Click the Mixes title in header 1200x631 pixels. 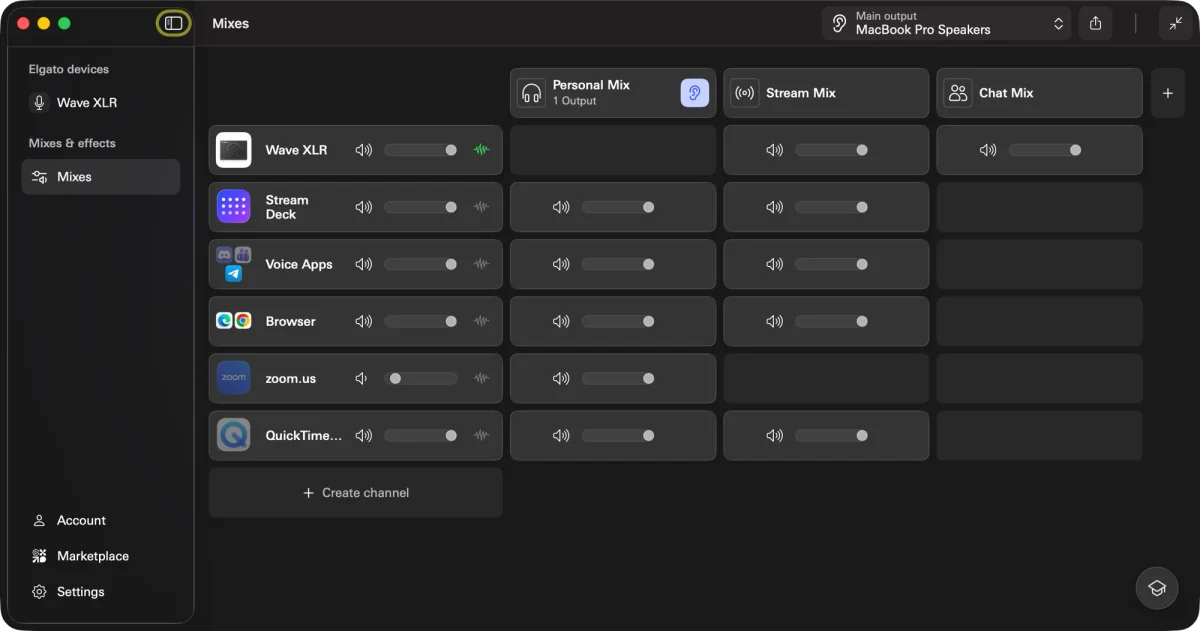click(x=230, y=23)
